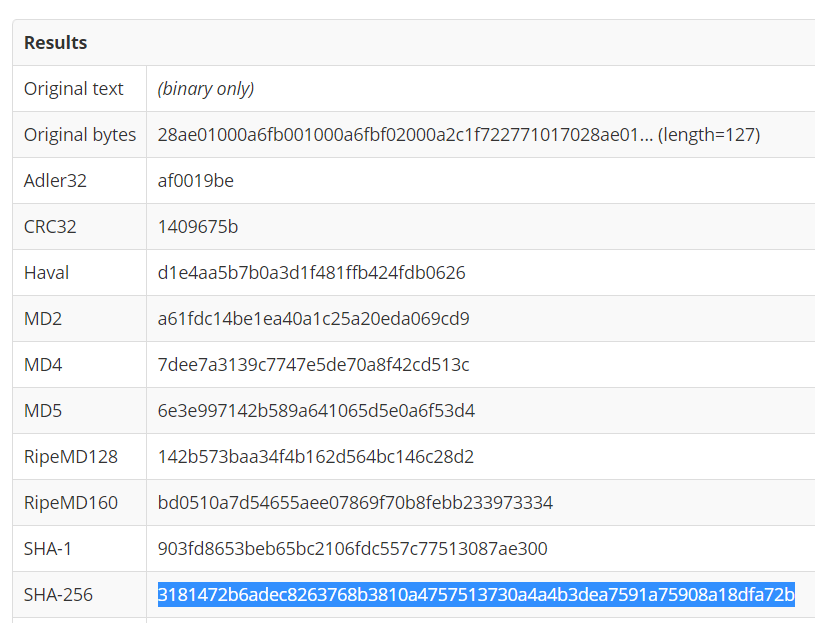Select the CRC32 label

tap(50, 227)
